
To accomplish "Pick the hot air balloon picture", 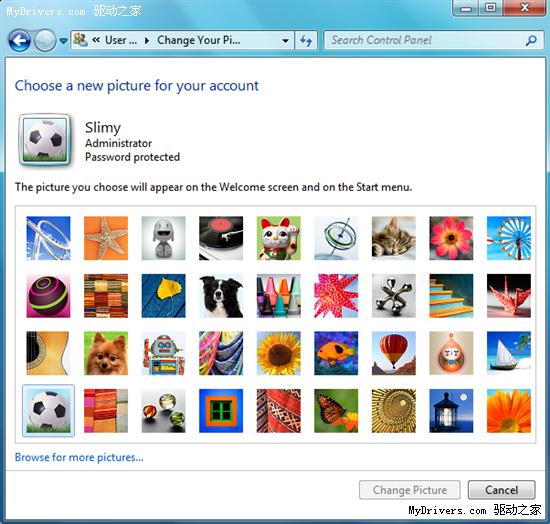I will pyautogui.click(x=394, y=353).
